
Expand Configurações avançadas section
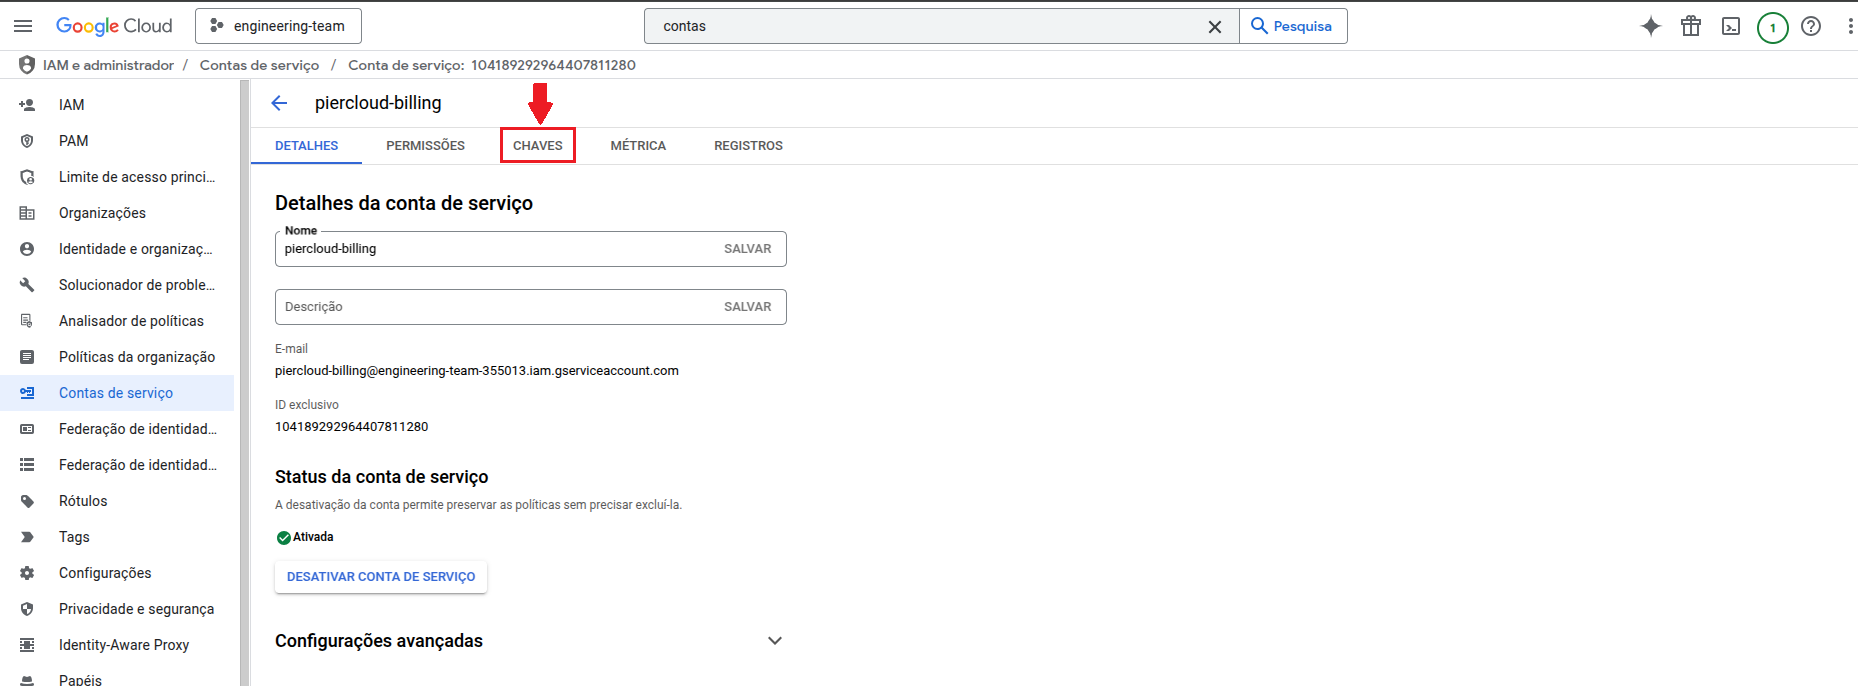(774, 641)
